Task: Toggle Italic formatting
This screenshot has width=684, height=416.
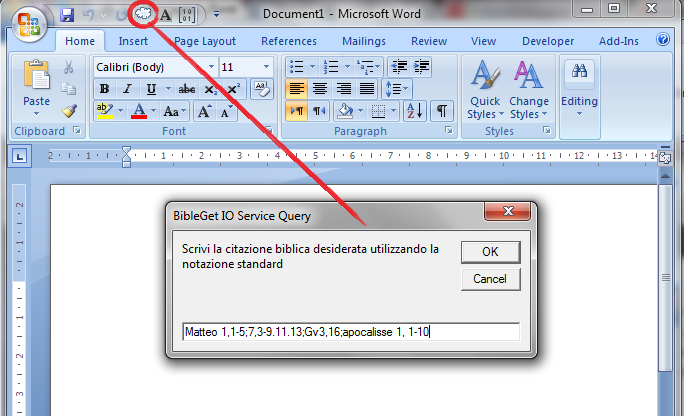Action: click(x=127, y=89)
